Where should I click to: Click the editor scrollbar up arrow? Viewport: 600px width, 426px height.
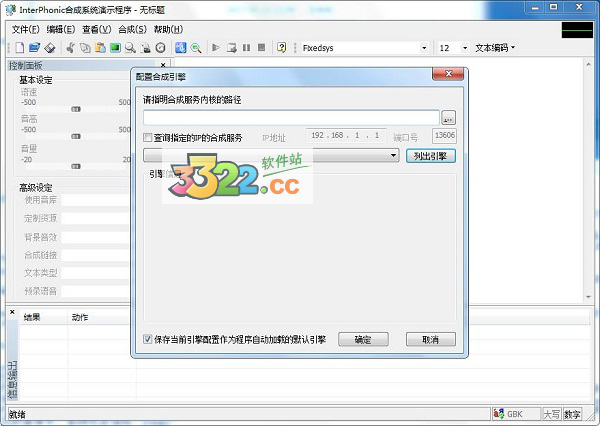pyautogui.click(x=589, y=64)
